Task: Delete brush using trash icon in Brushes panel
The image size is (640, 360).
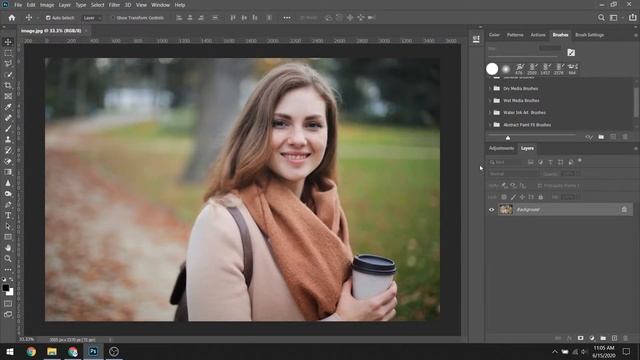Action: point(625,137)
